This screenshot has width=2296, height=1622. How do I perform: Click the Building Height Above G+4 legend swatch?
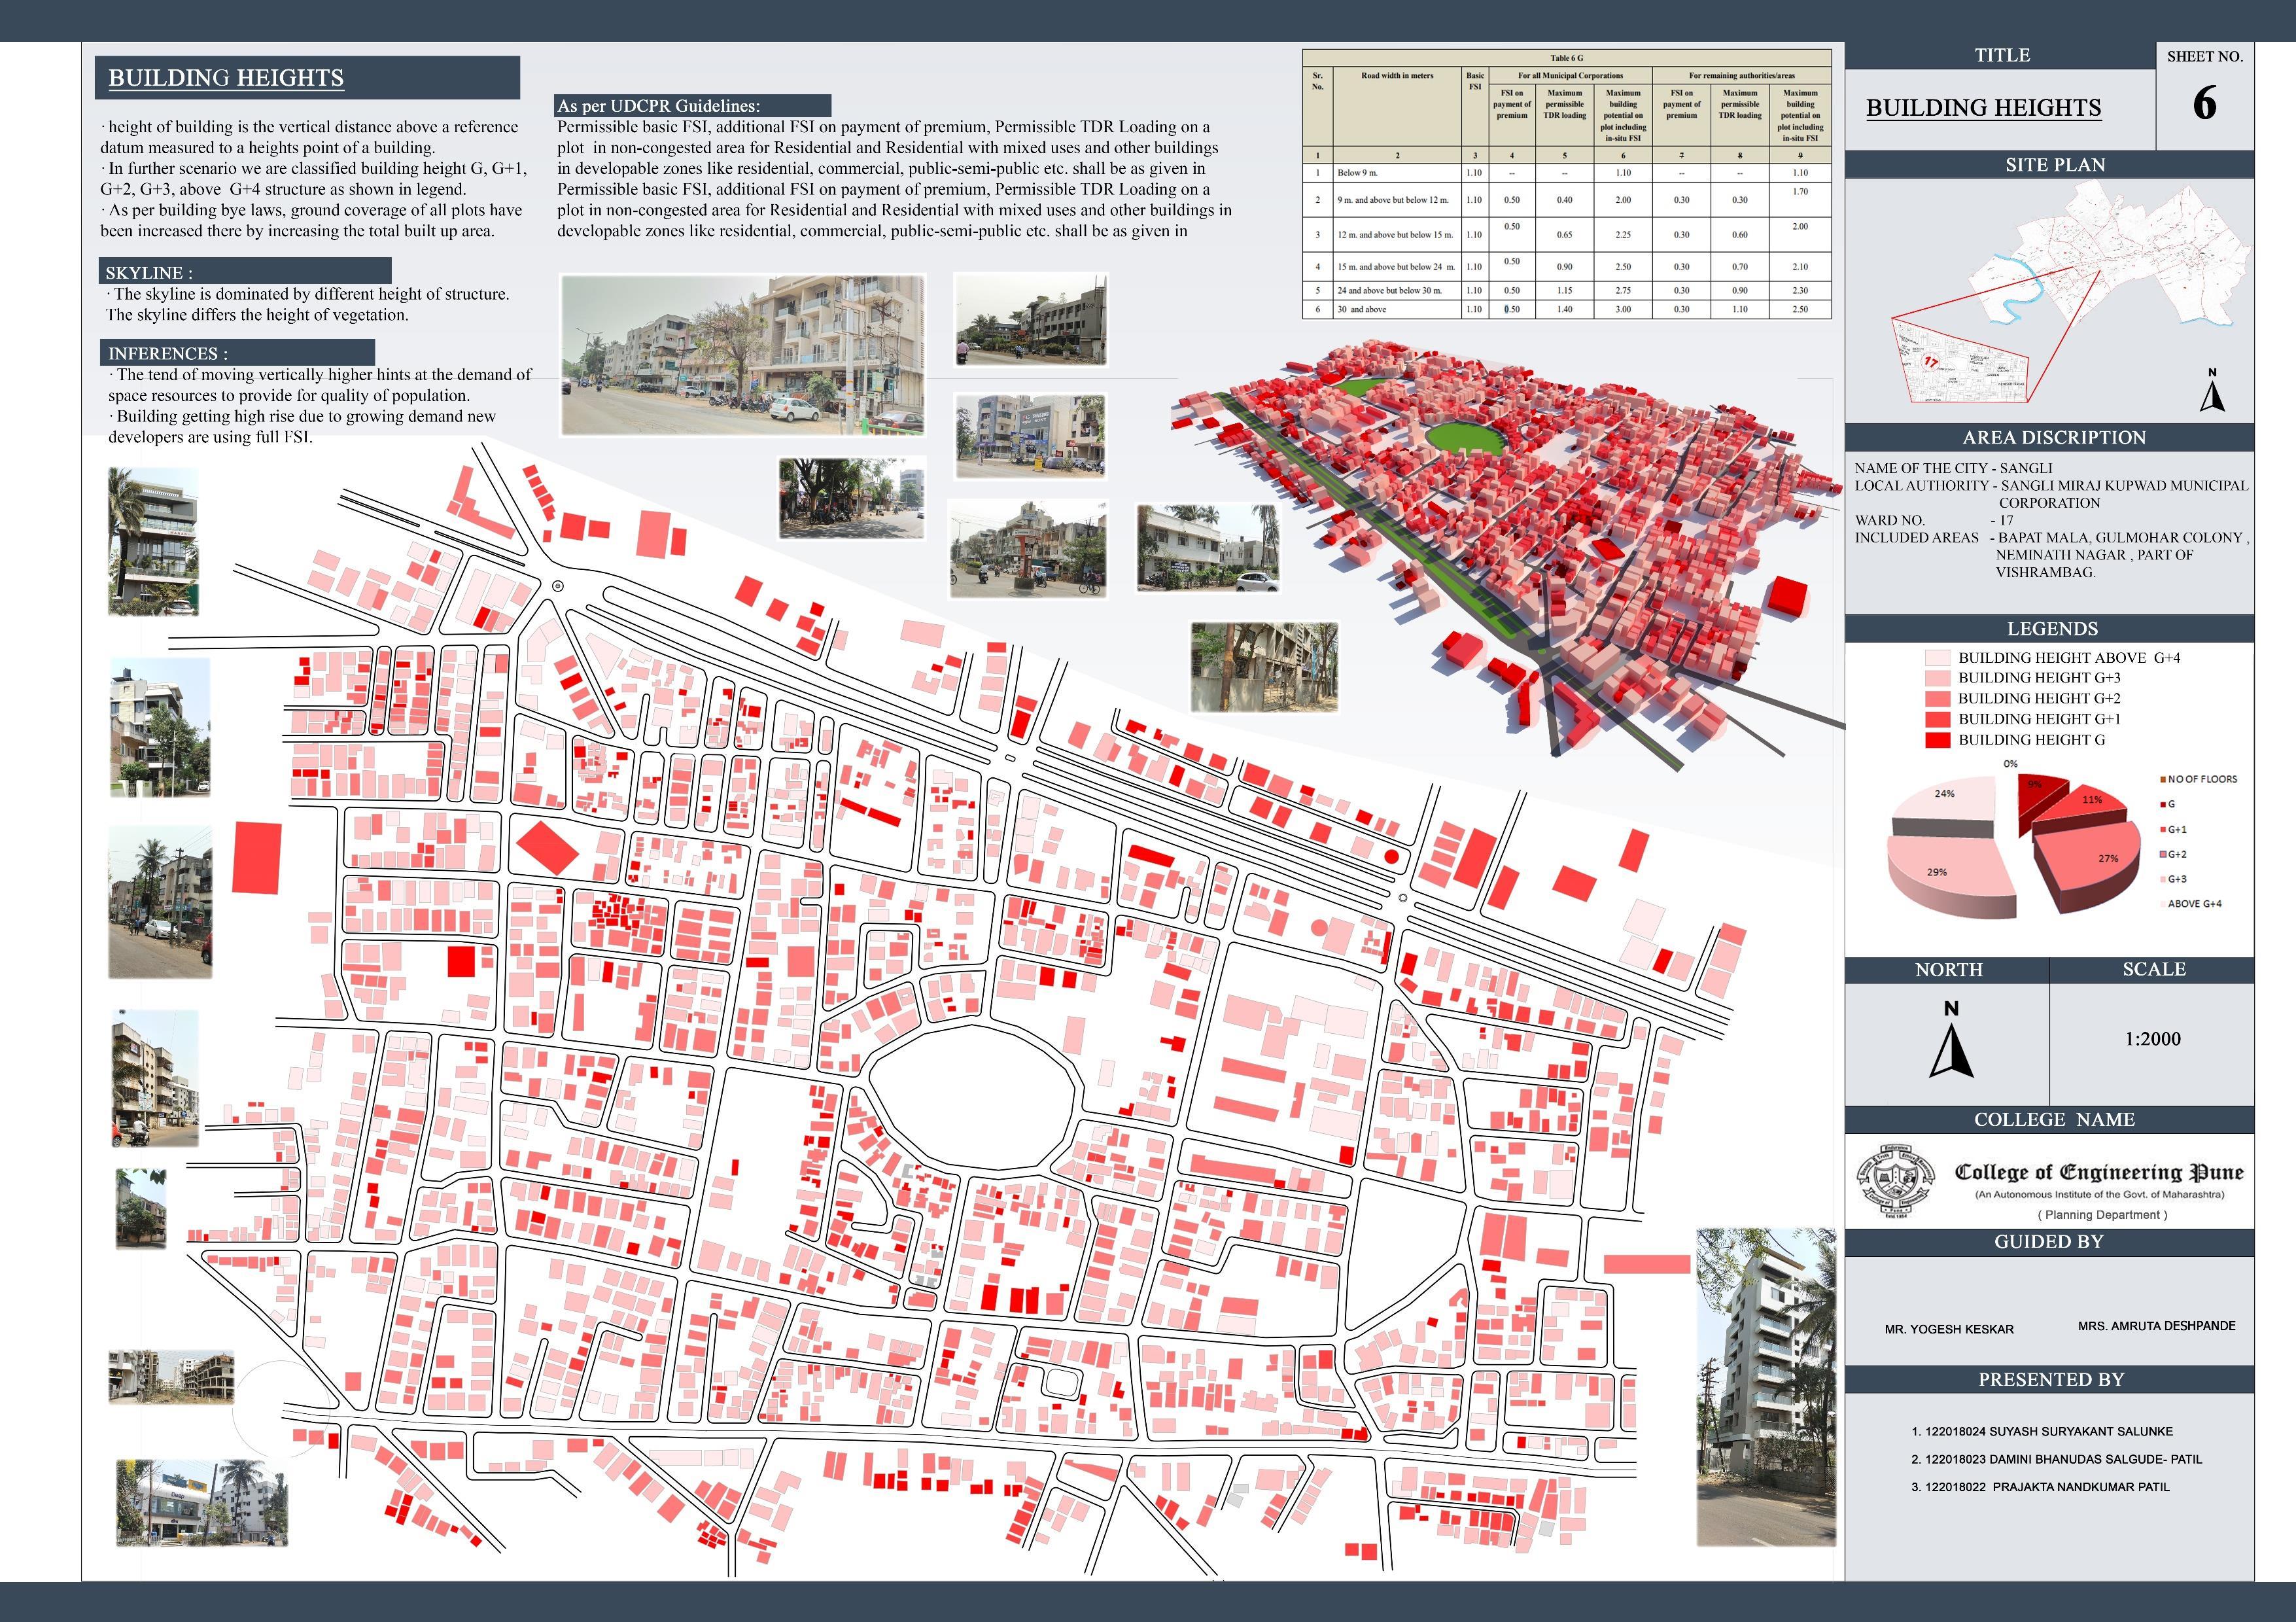pyautogui.click(x=1937, y=658)
